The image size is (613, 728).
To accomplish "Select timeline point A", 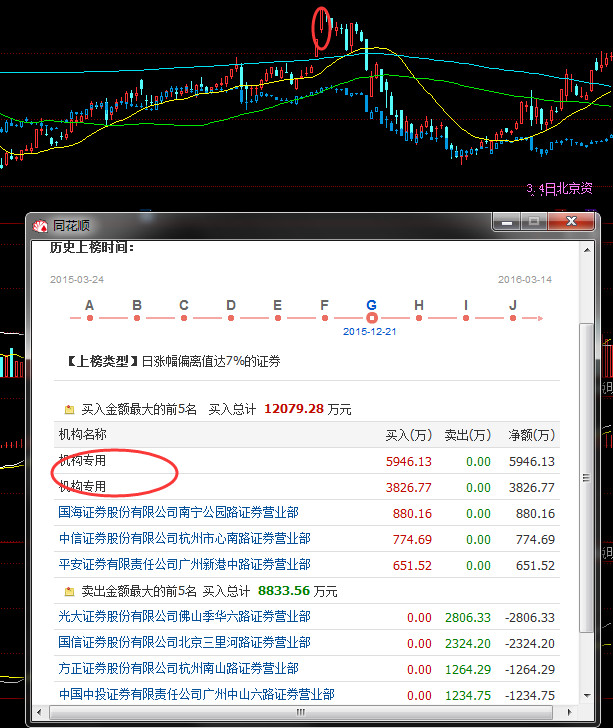I will (x=90, y=318).
